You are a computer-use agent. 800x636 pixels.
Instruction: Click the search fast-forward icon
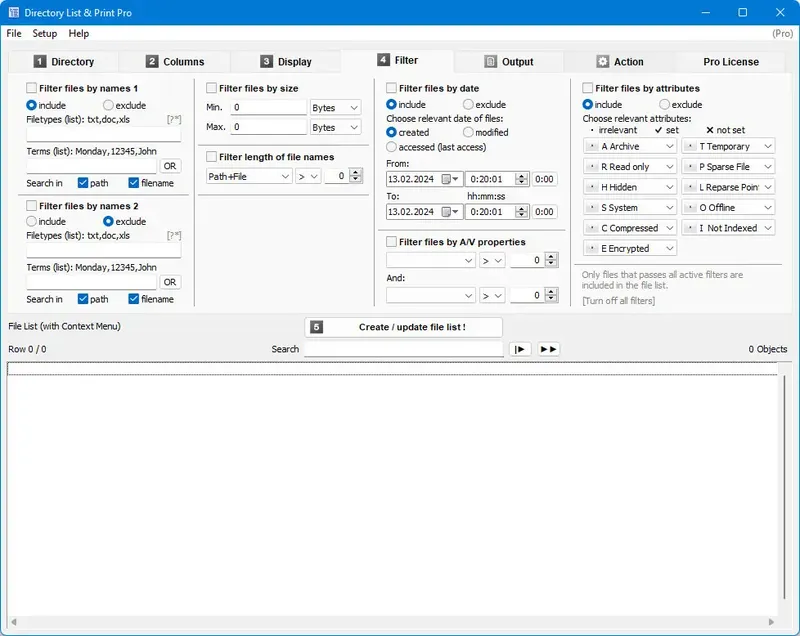[548, 349]
